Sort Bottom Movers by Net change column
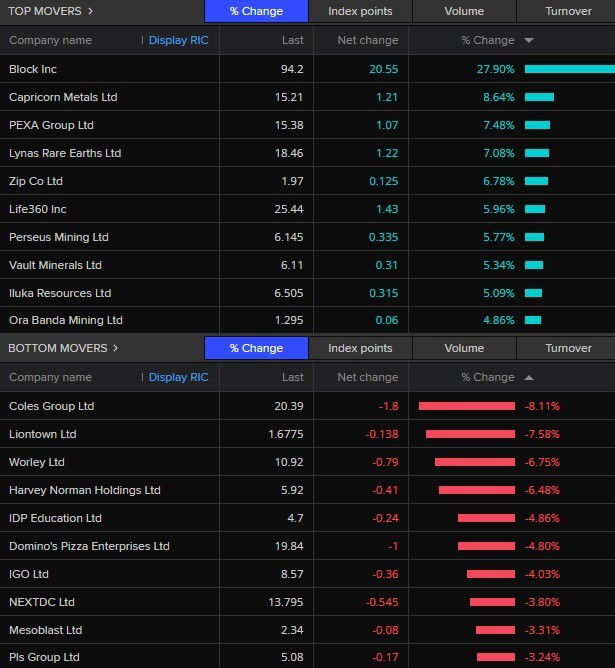The width and height of the screenshot is (615, 668). [x=367, y=378]
